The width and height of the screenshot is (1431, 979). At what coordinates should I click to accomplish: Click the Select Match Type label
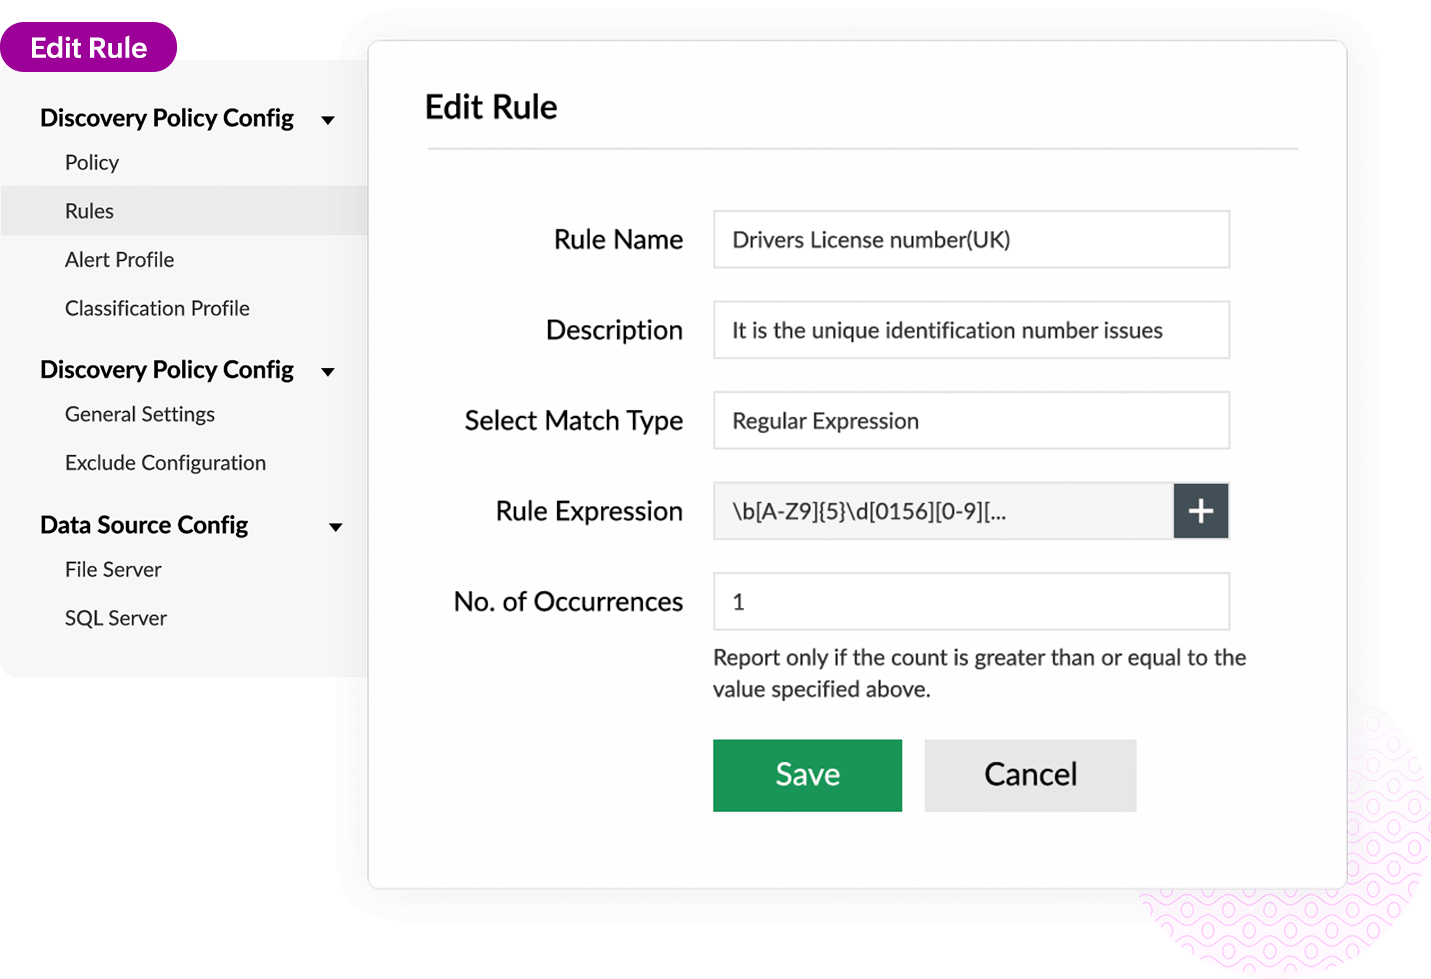coord(574,421)
